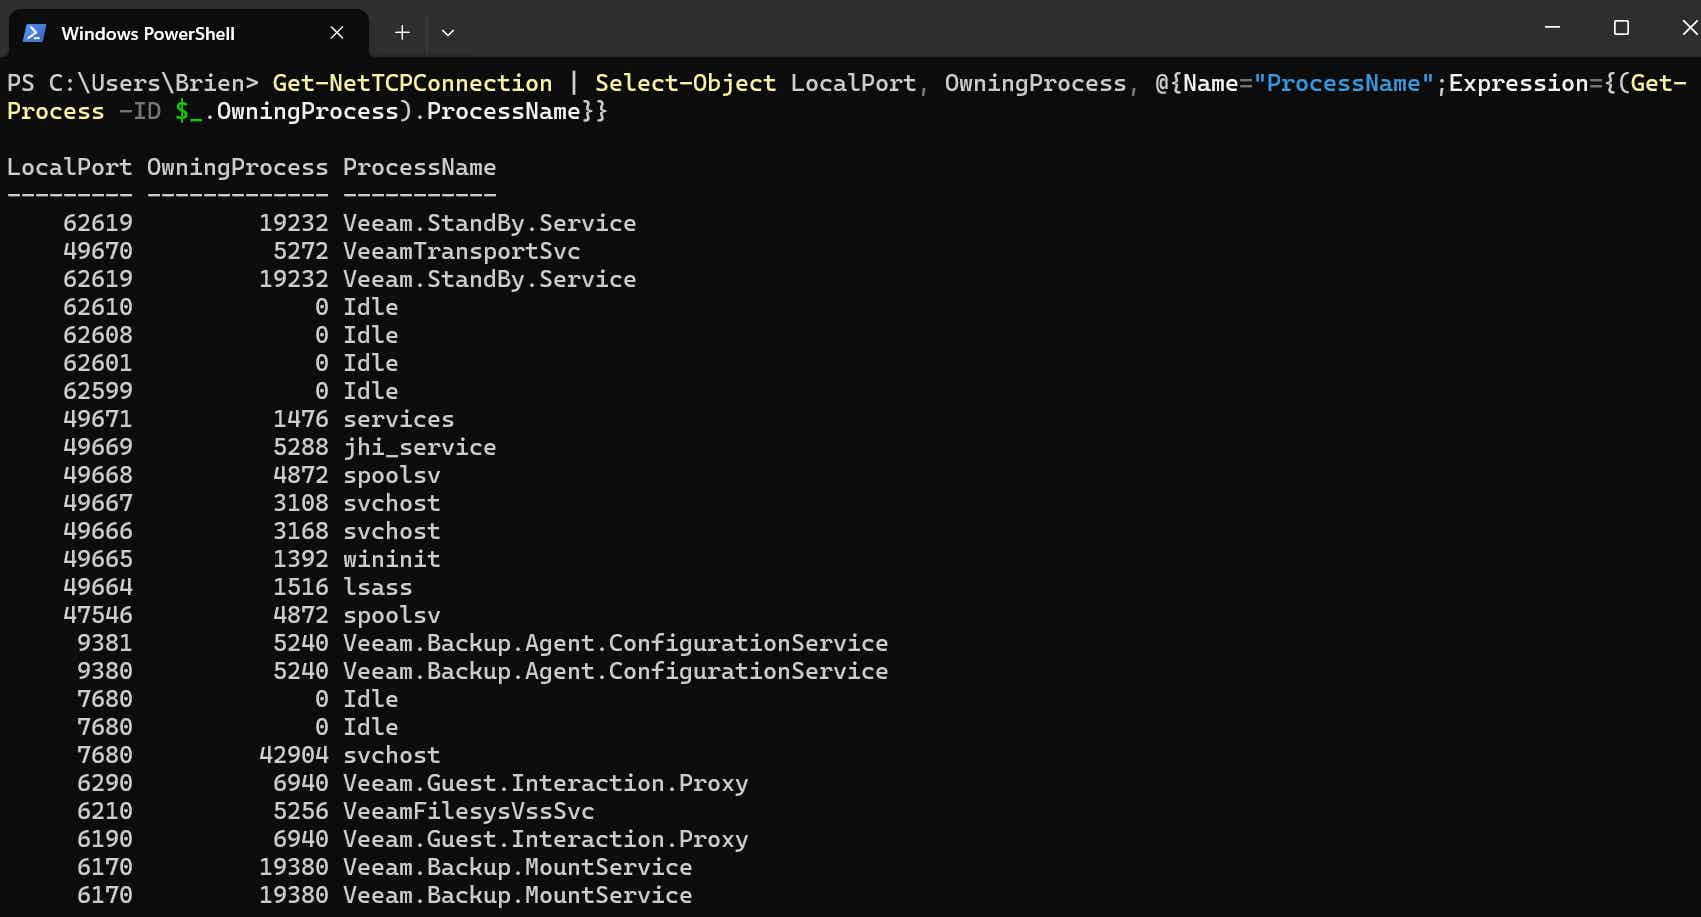The width and height of the screenshot is (1701, 917).
Task: Open a new tab with plus button
Action: pyautogui.click(x=402, y=33)
